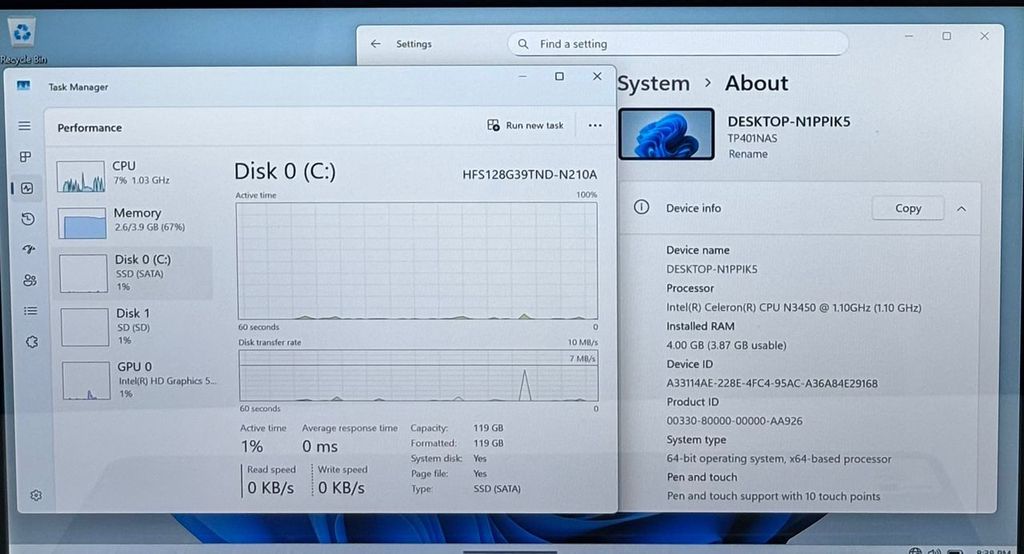Open Services page puzzle icon
The height and width of the screenshot is (554, 1024).
31,341
